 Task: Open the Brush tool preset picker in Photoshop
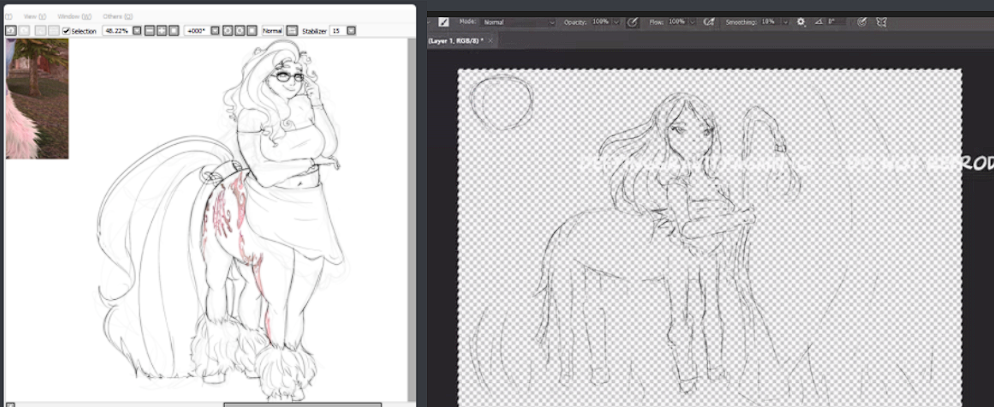pos(444,22)
